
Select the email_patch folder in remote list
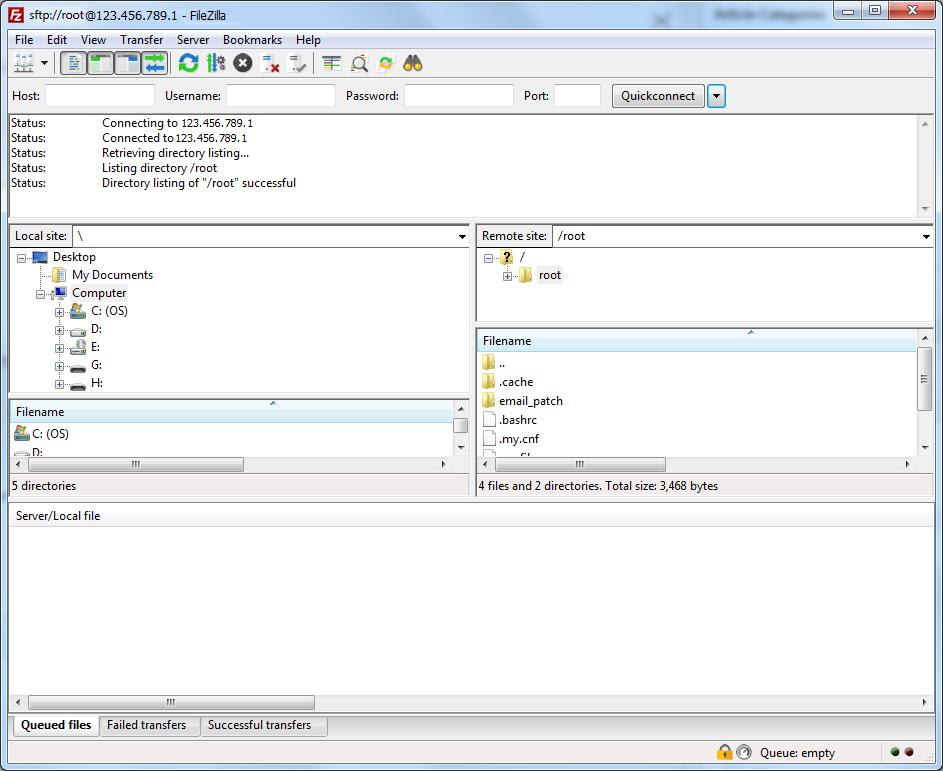pyautogui.click(x=531, y=401)
